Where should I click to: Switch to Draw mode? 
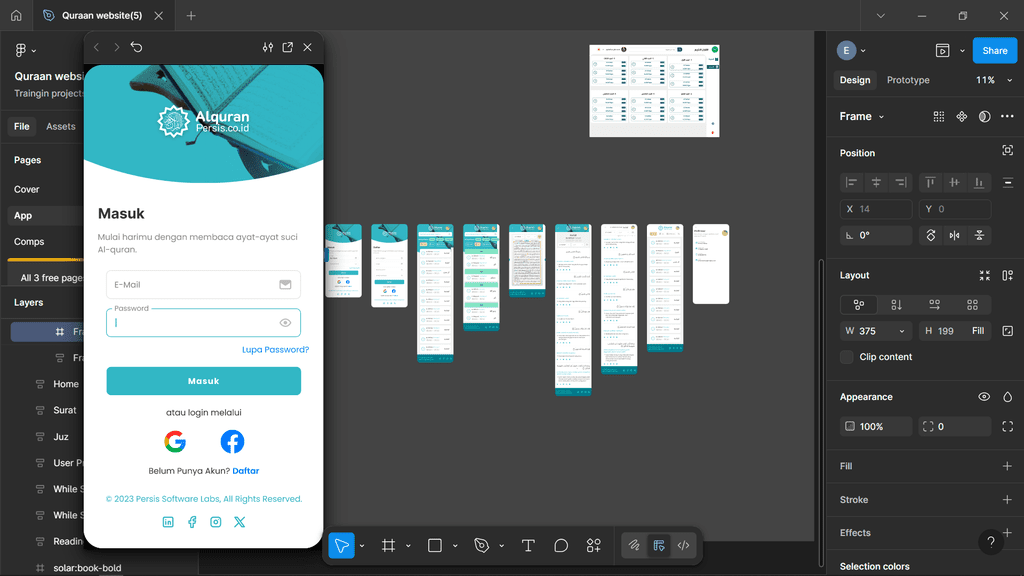(x=633, y=545)
